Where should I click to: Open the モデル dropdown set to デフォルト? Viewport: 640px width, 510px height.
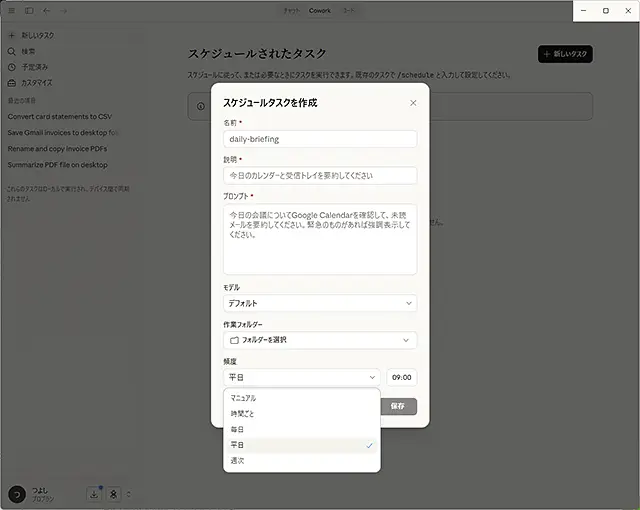[320, 303]
